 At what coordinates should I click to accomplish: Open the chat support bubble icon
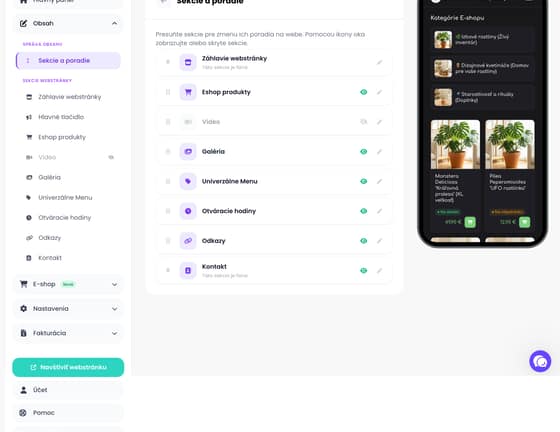[540, 361]
